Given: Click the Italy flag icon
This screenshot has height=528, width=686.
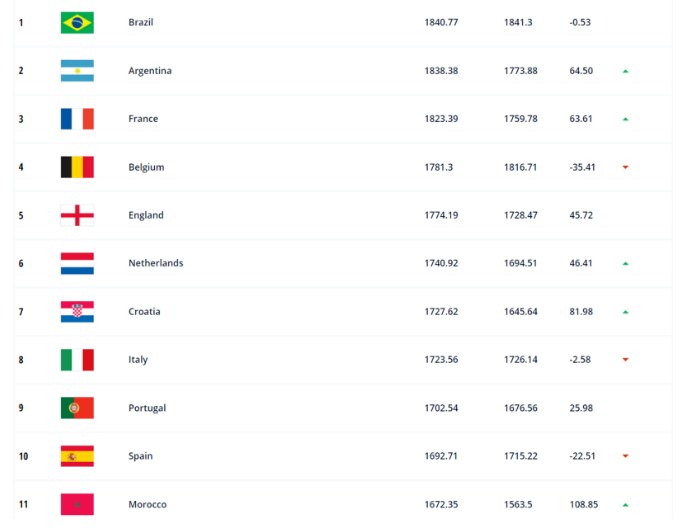Looking at the screenshot, I should 77,360.
